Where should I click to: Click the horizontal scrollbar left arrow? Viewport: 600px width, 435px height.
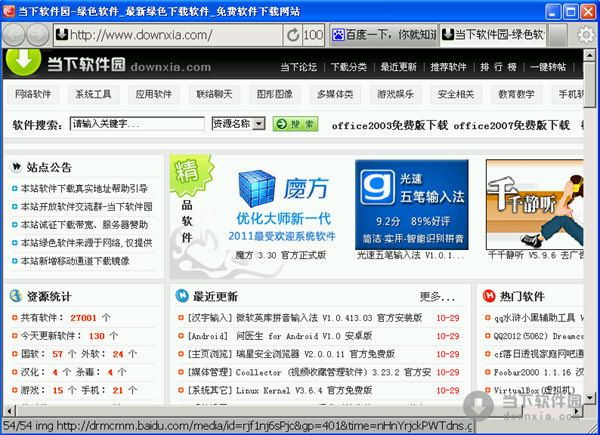(9, 411)
